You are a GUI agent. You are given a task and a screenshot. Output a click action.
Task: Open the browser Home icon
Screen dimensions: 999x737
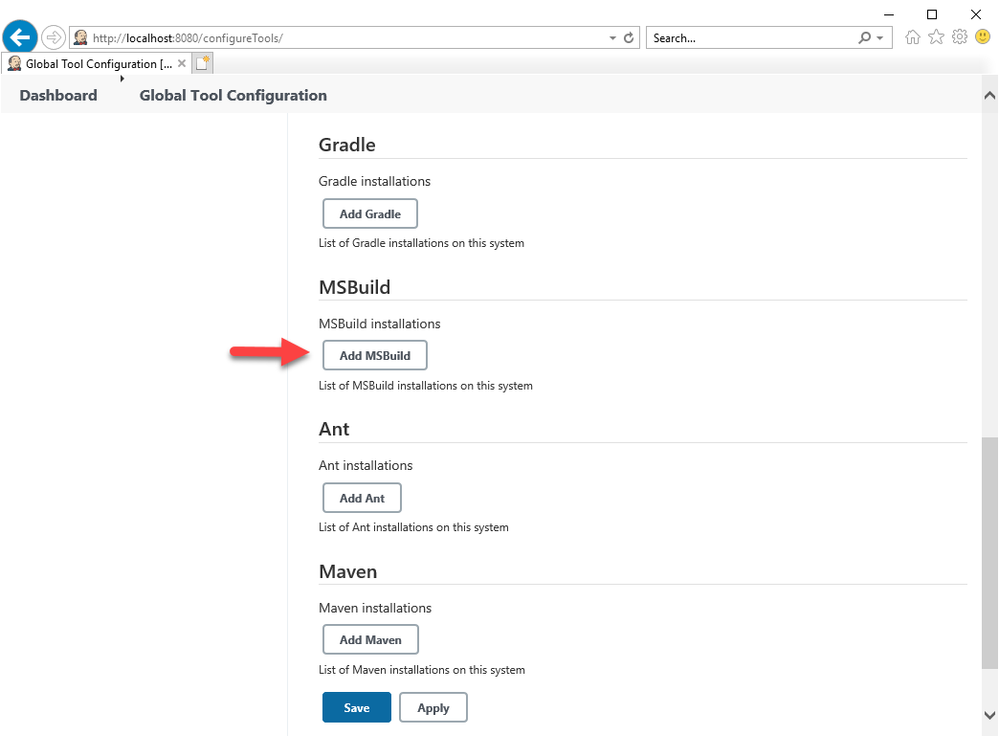click(x=912, y=37)
